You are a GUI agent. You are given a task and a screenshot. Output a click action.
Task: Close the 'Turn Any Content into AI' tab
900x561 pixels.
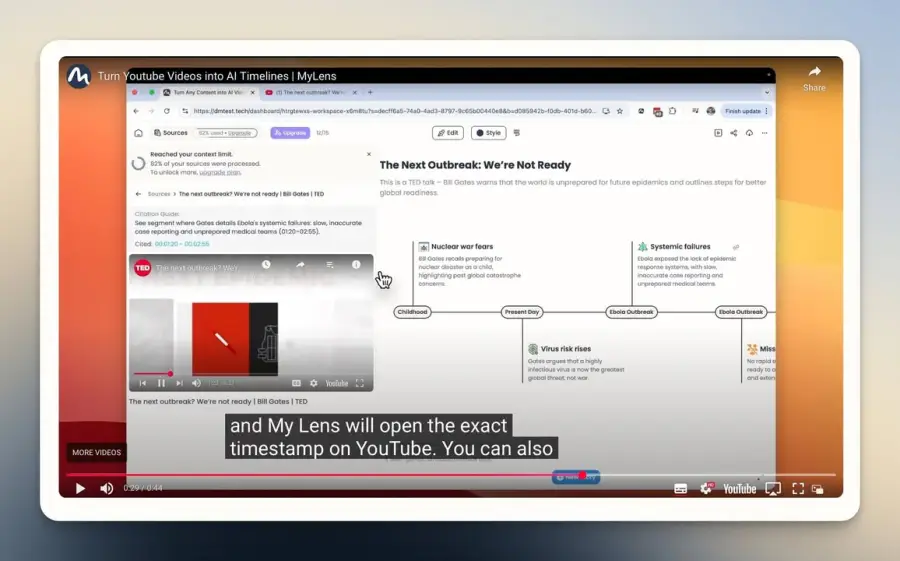[x=253, y=92]
